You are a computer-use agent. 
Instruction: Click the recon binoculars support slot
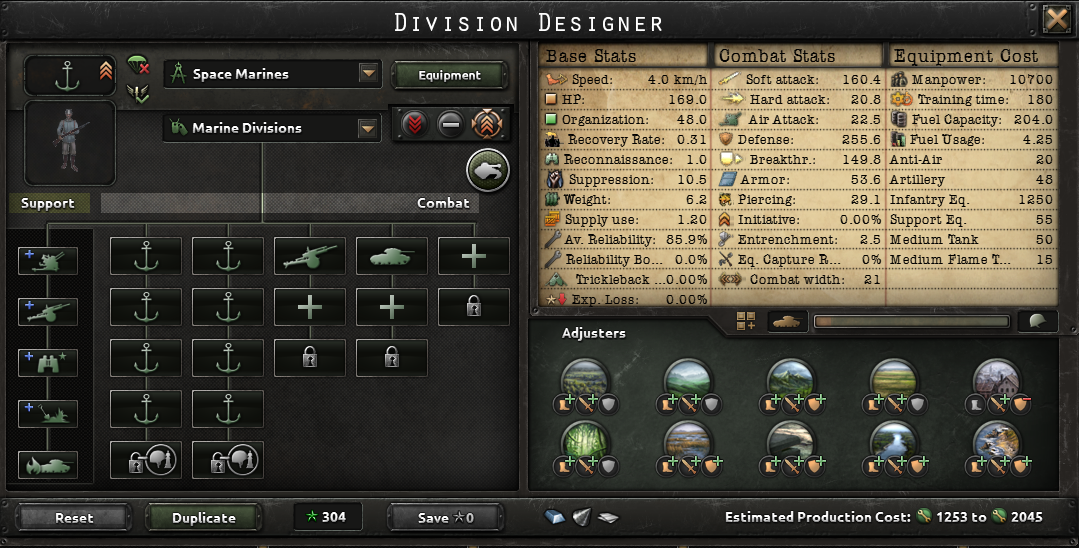(47, 363)
